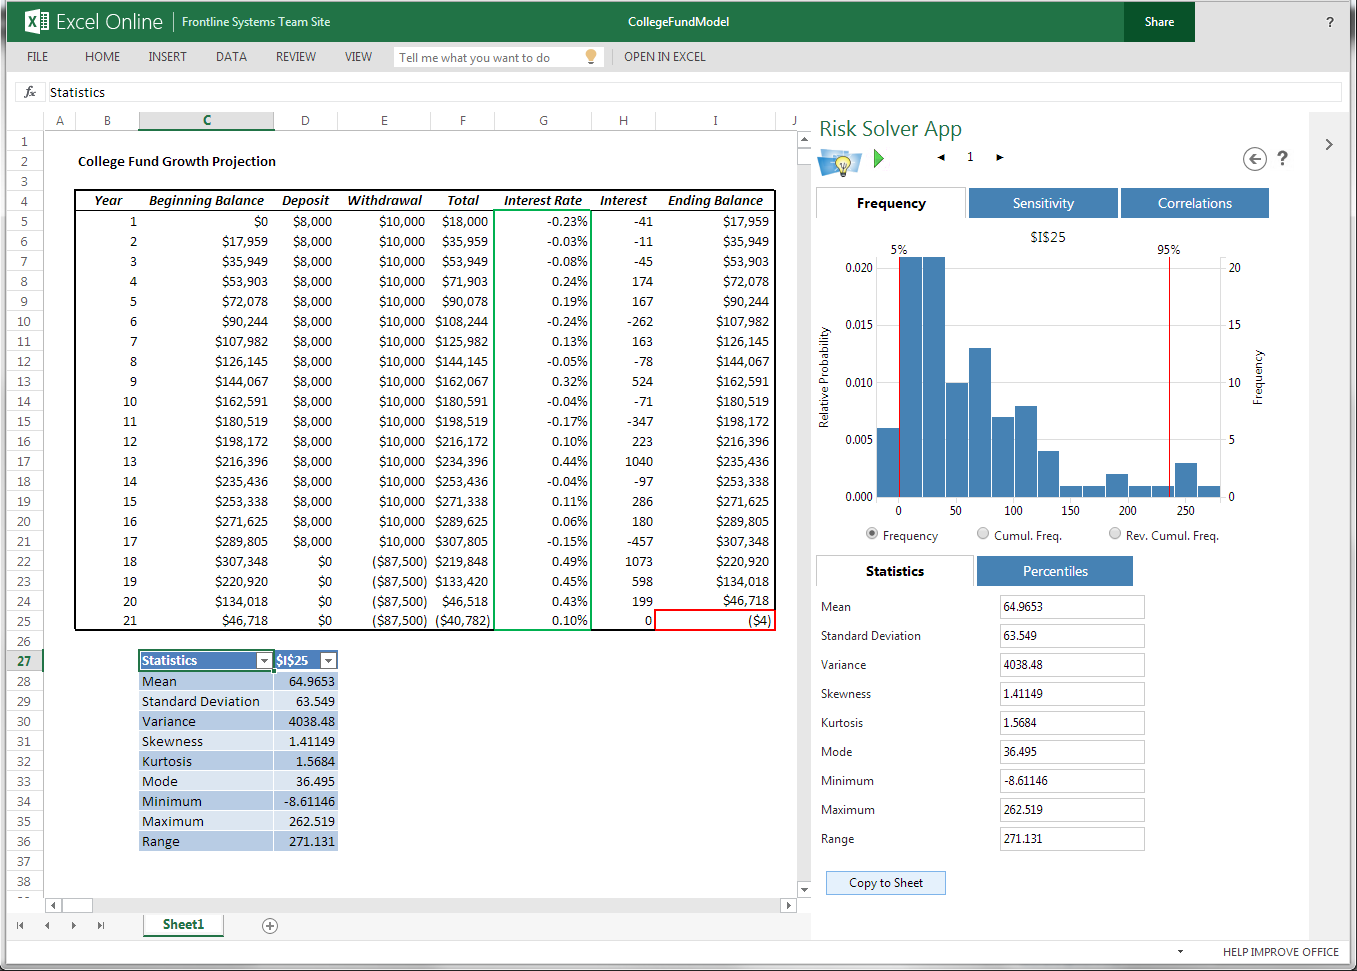Open the Statistics column filter dropdown
Image resolution: width=1357 pixels, height=971 pixels.
(264, 661)
